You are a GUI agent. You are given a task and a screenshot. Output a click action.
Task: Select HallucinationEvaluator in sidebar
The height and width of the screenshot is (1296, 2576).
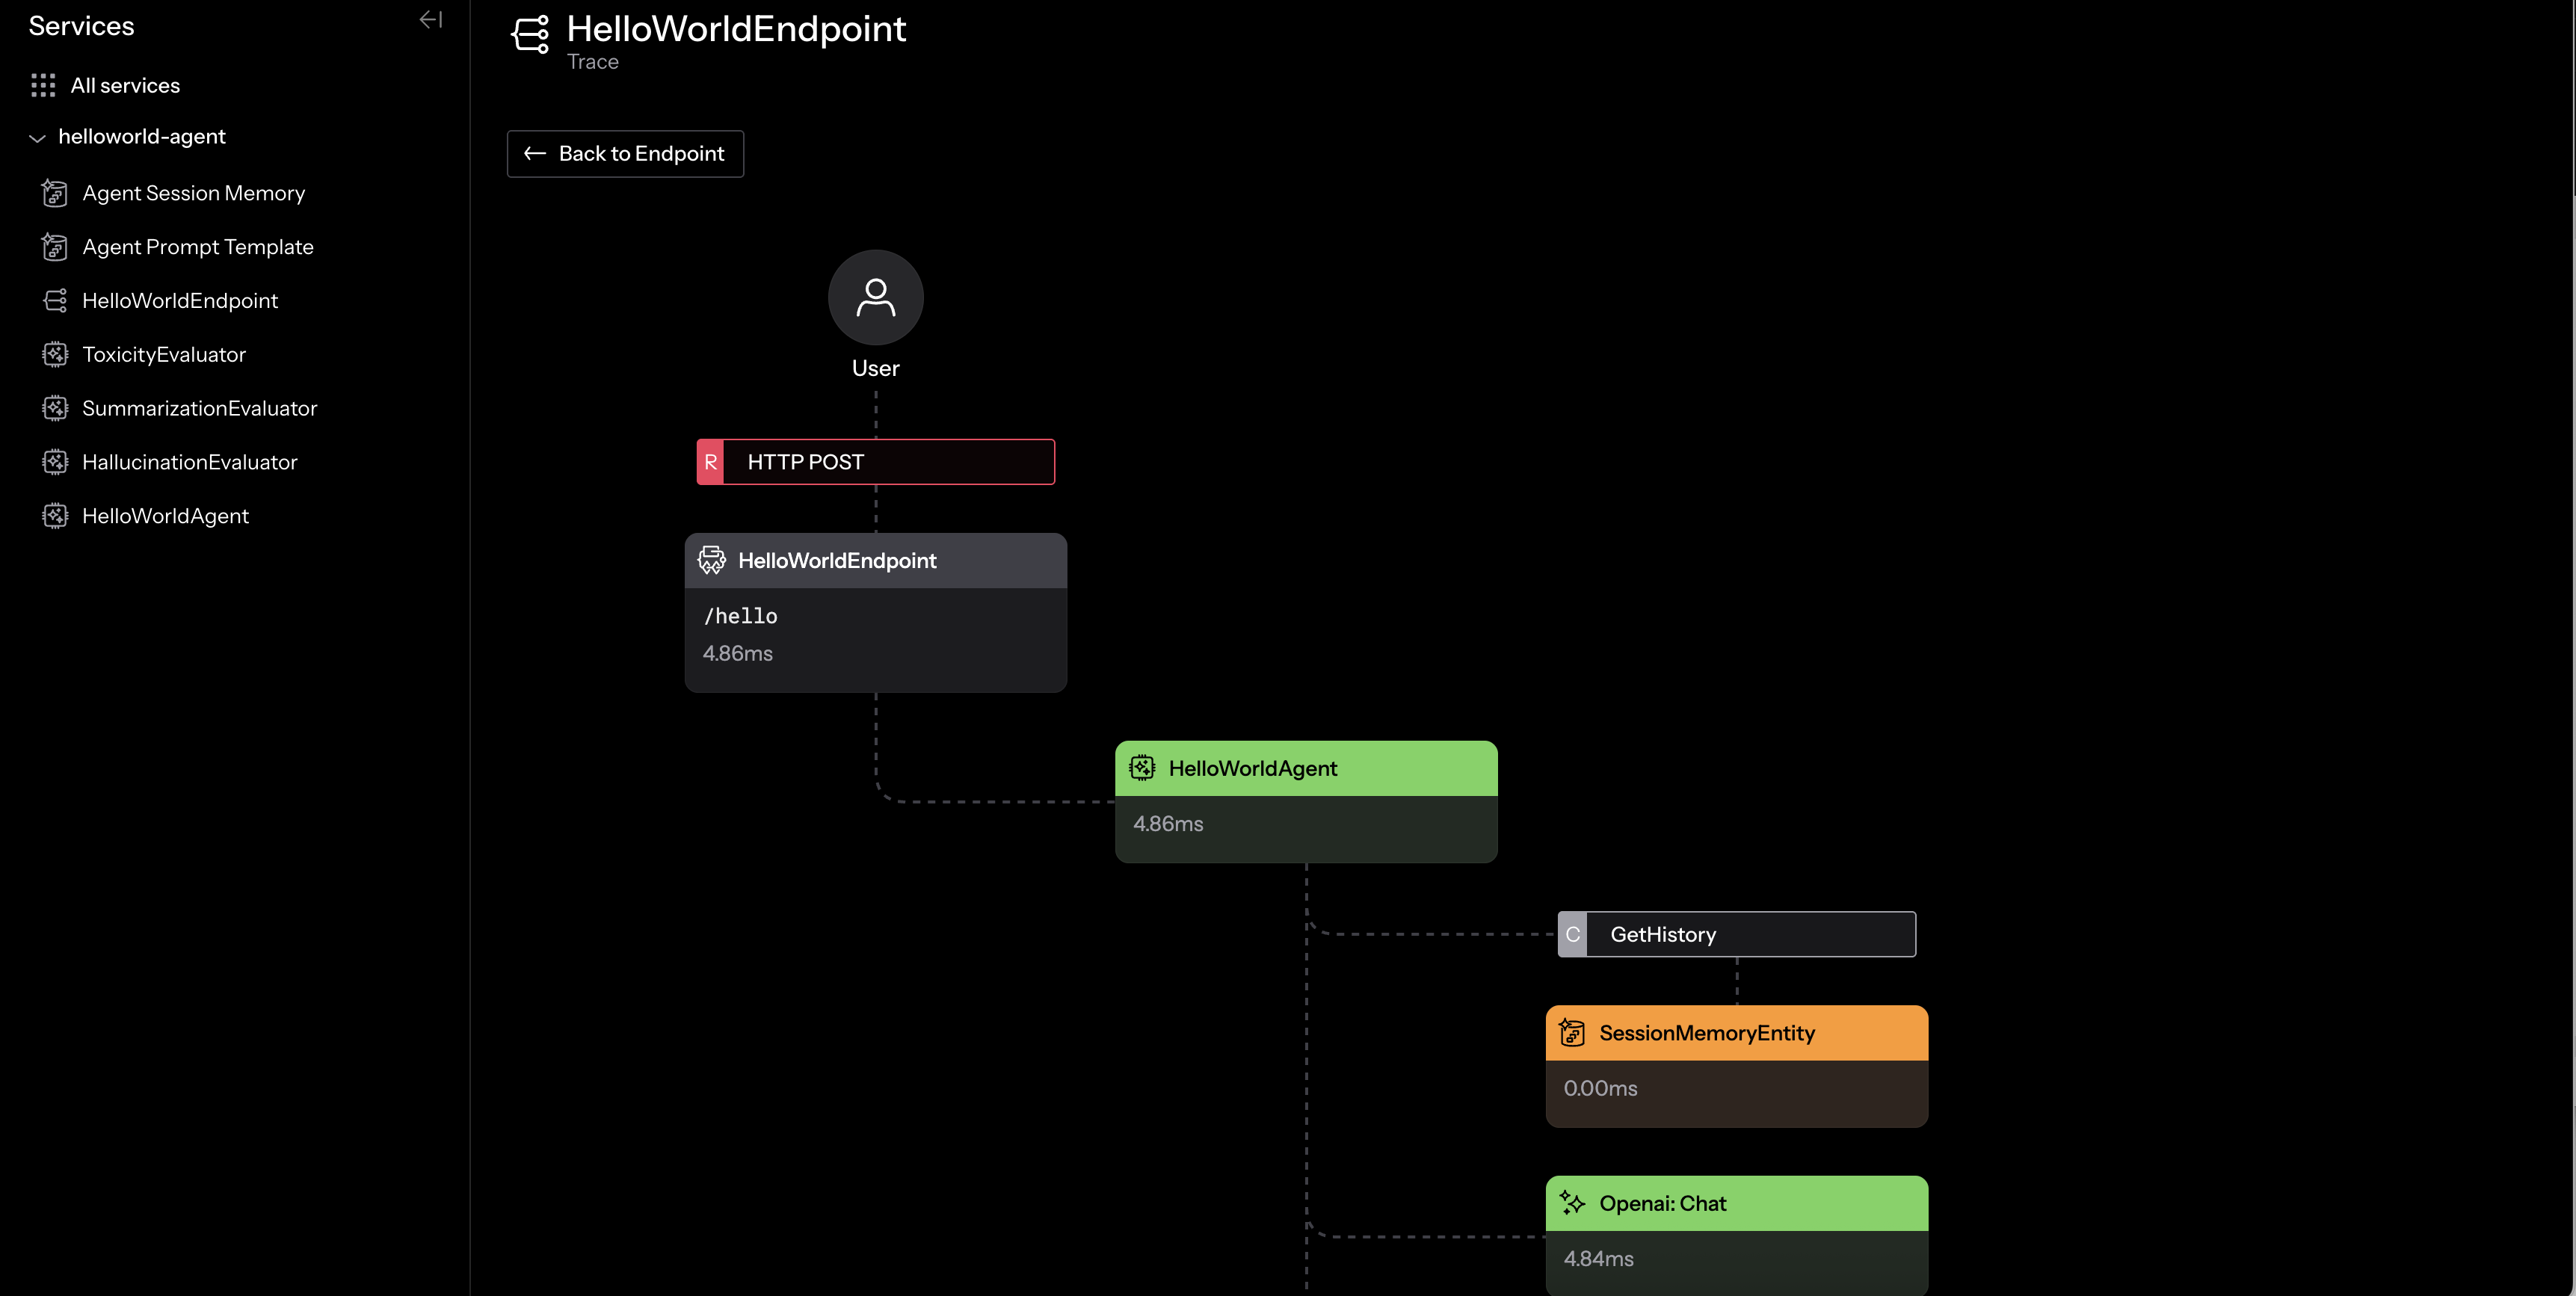pos(189,463)
